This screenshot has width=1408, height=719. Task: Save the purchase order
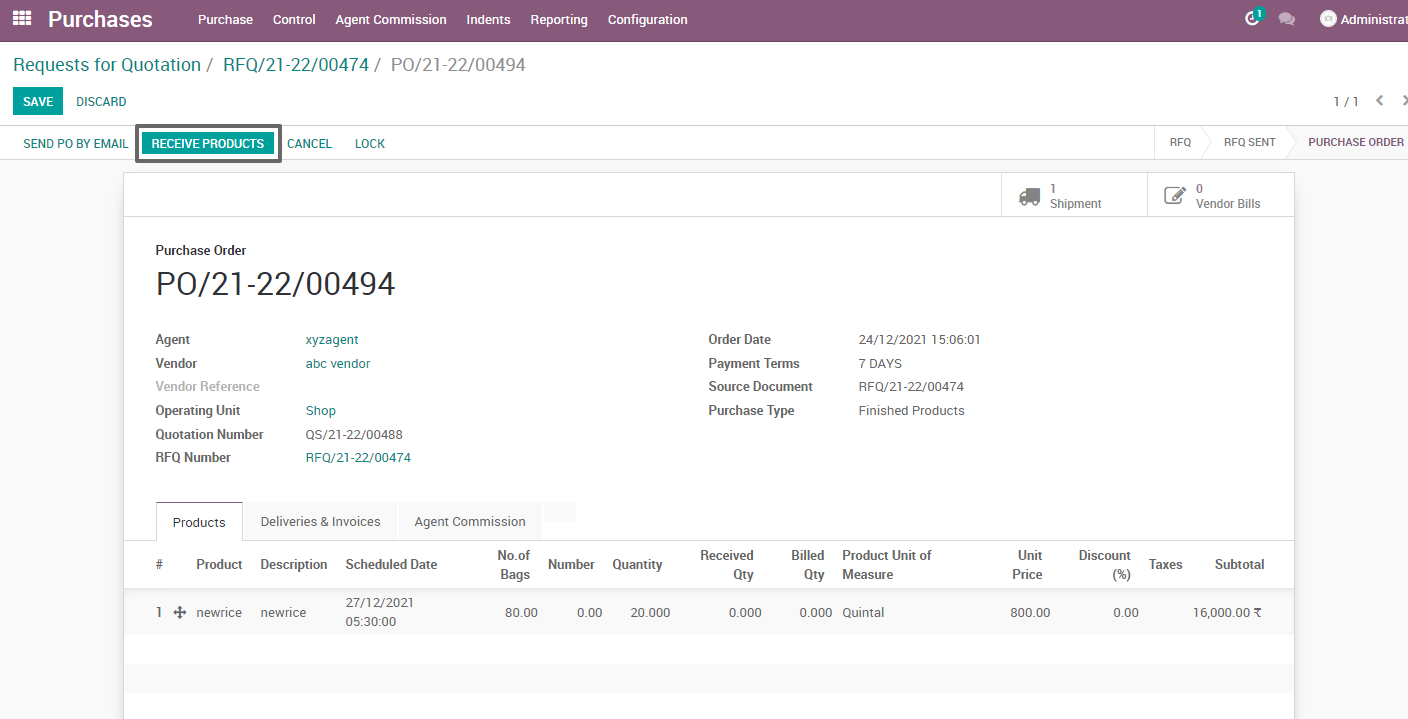(x=37, y=101)
